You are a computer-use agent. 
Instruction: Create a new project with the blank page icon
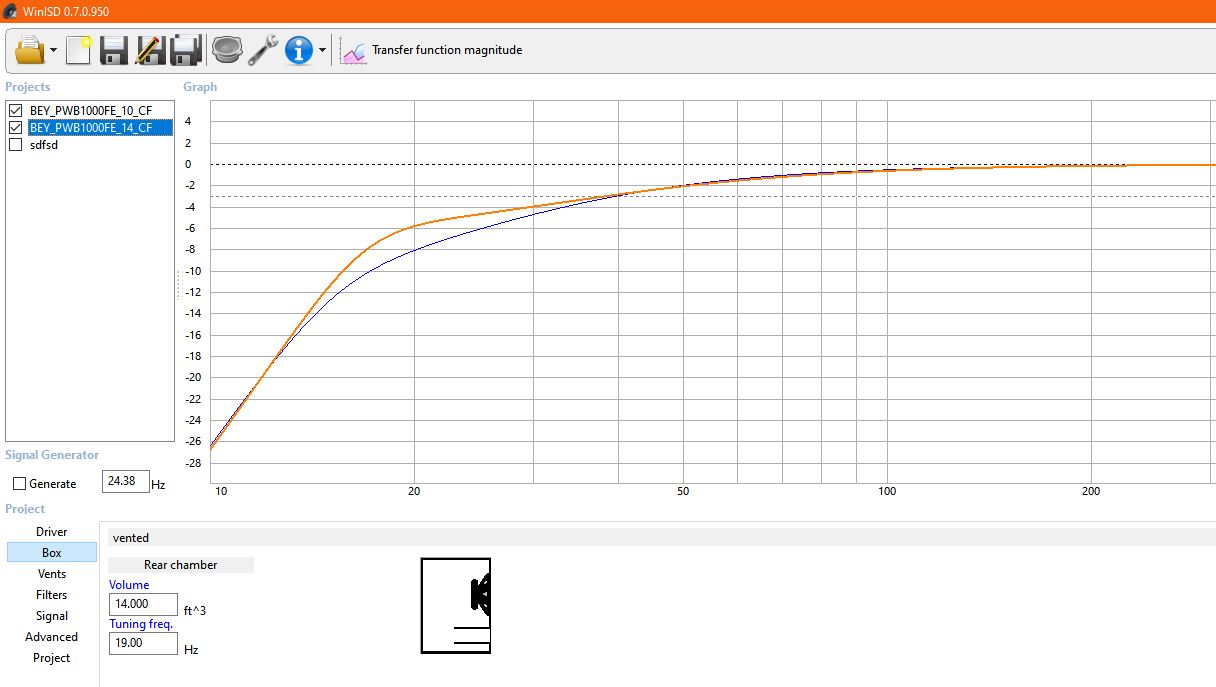pyautogui.click(x=79, y=50)
